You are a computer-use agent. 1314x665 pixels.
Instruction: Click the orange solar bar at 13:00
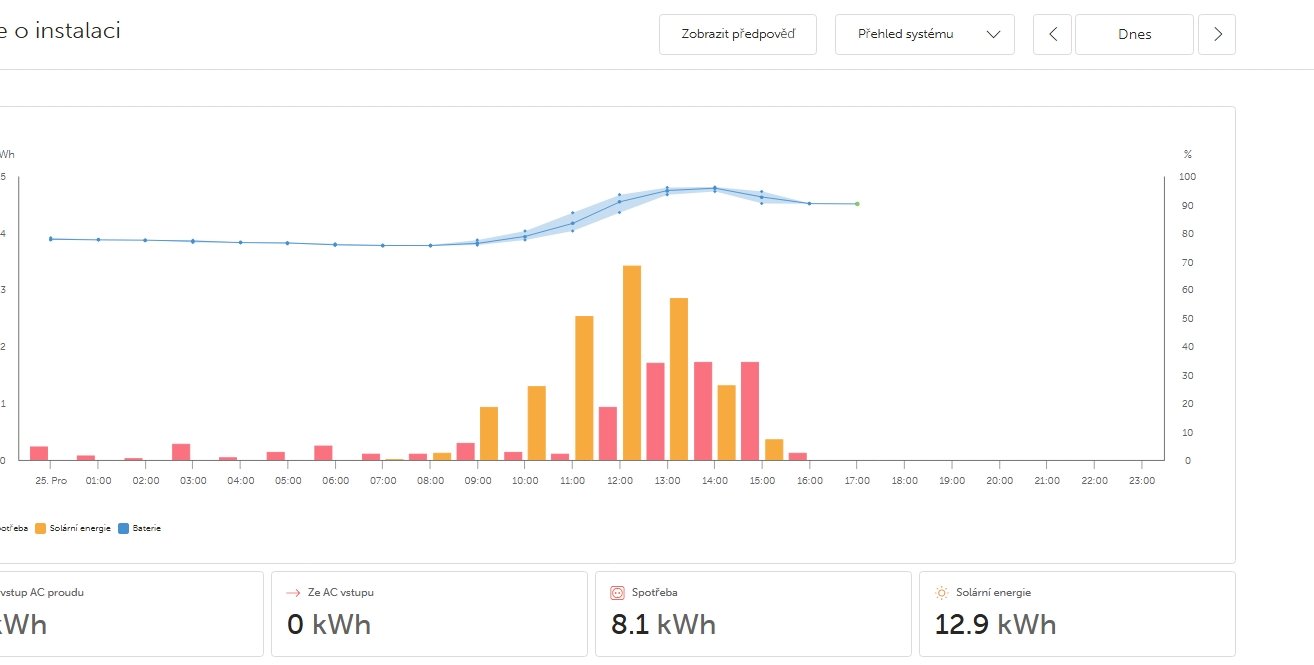(679, 378)
